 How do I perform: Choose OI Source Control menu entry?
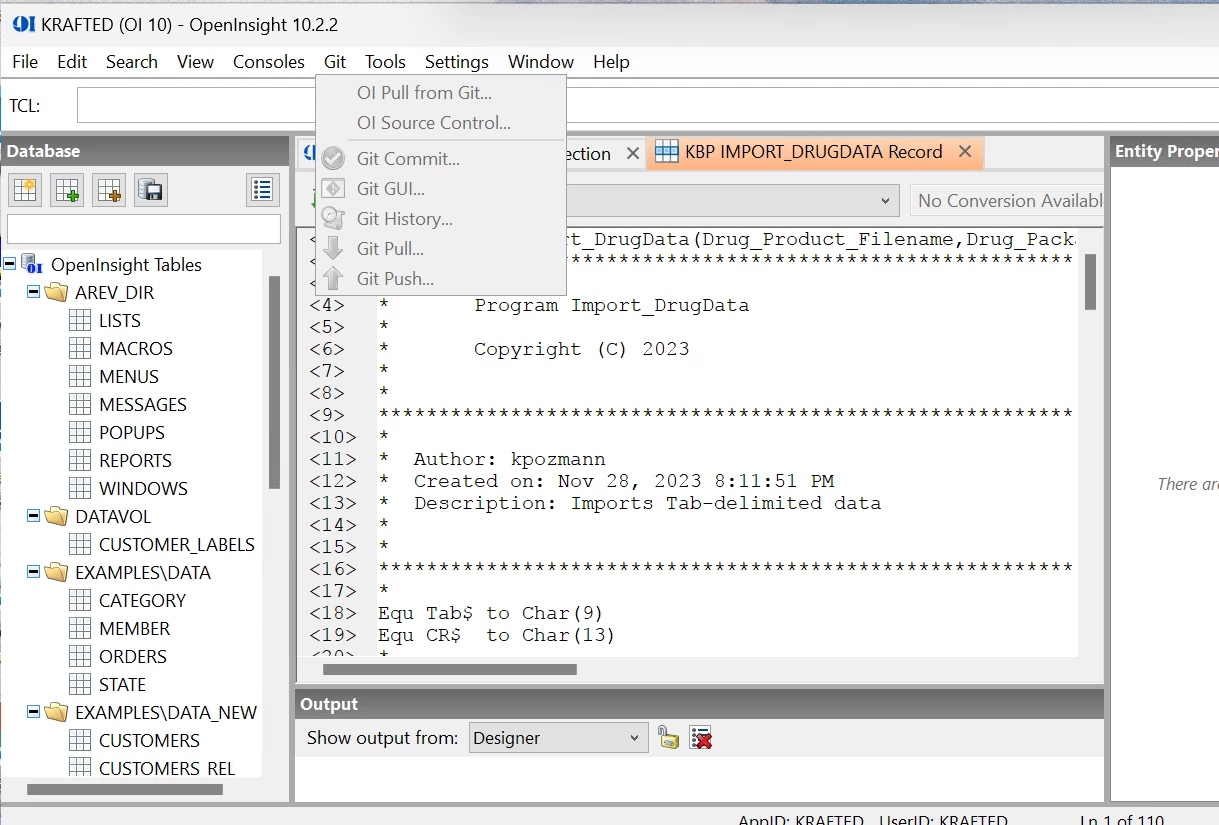(x=441, y=123)
